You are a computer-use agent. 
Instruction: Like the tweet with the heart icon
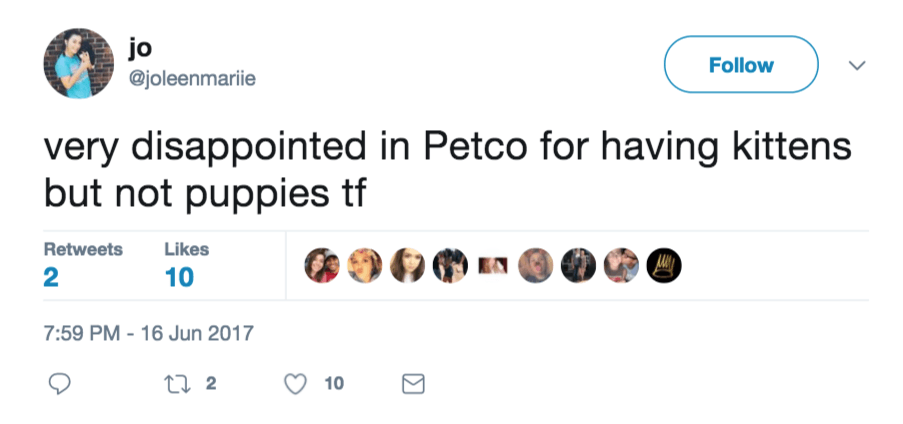coord(295,383)
